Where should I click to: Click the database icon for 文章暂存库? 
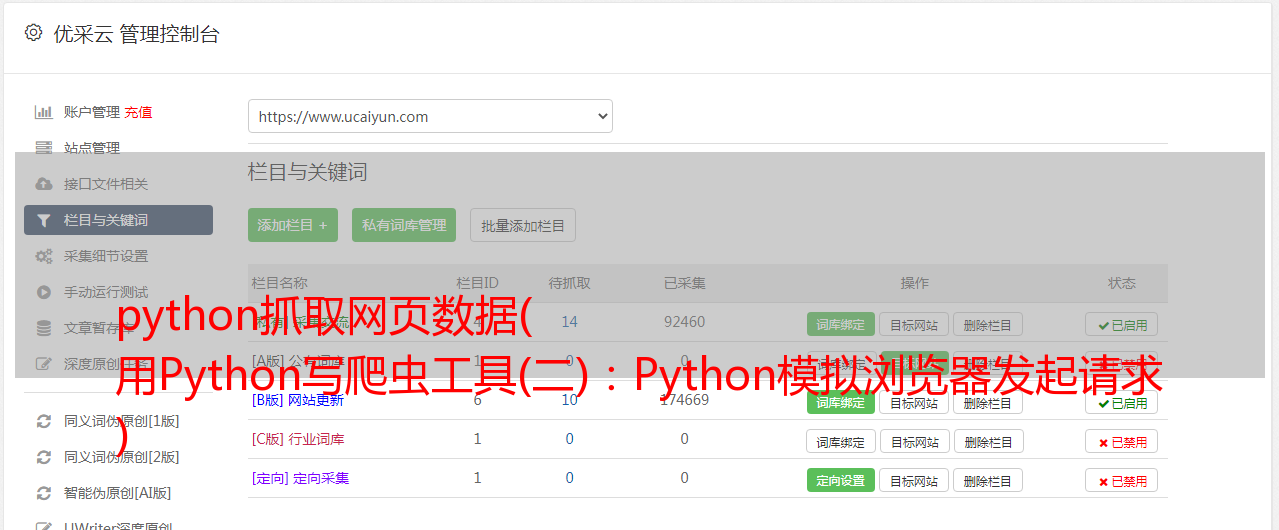tap(43, 328)
